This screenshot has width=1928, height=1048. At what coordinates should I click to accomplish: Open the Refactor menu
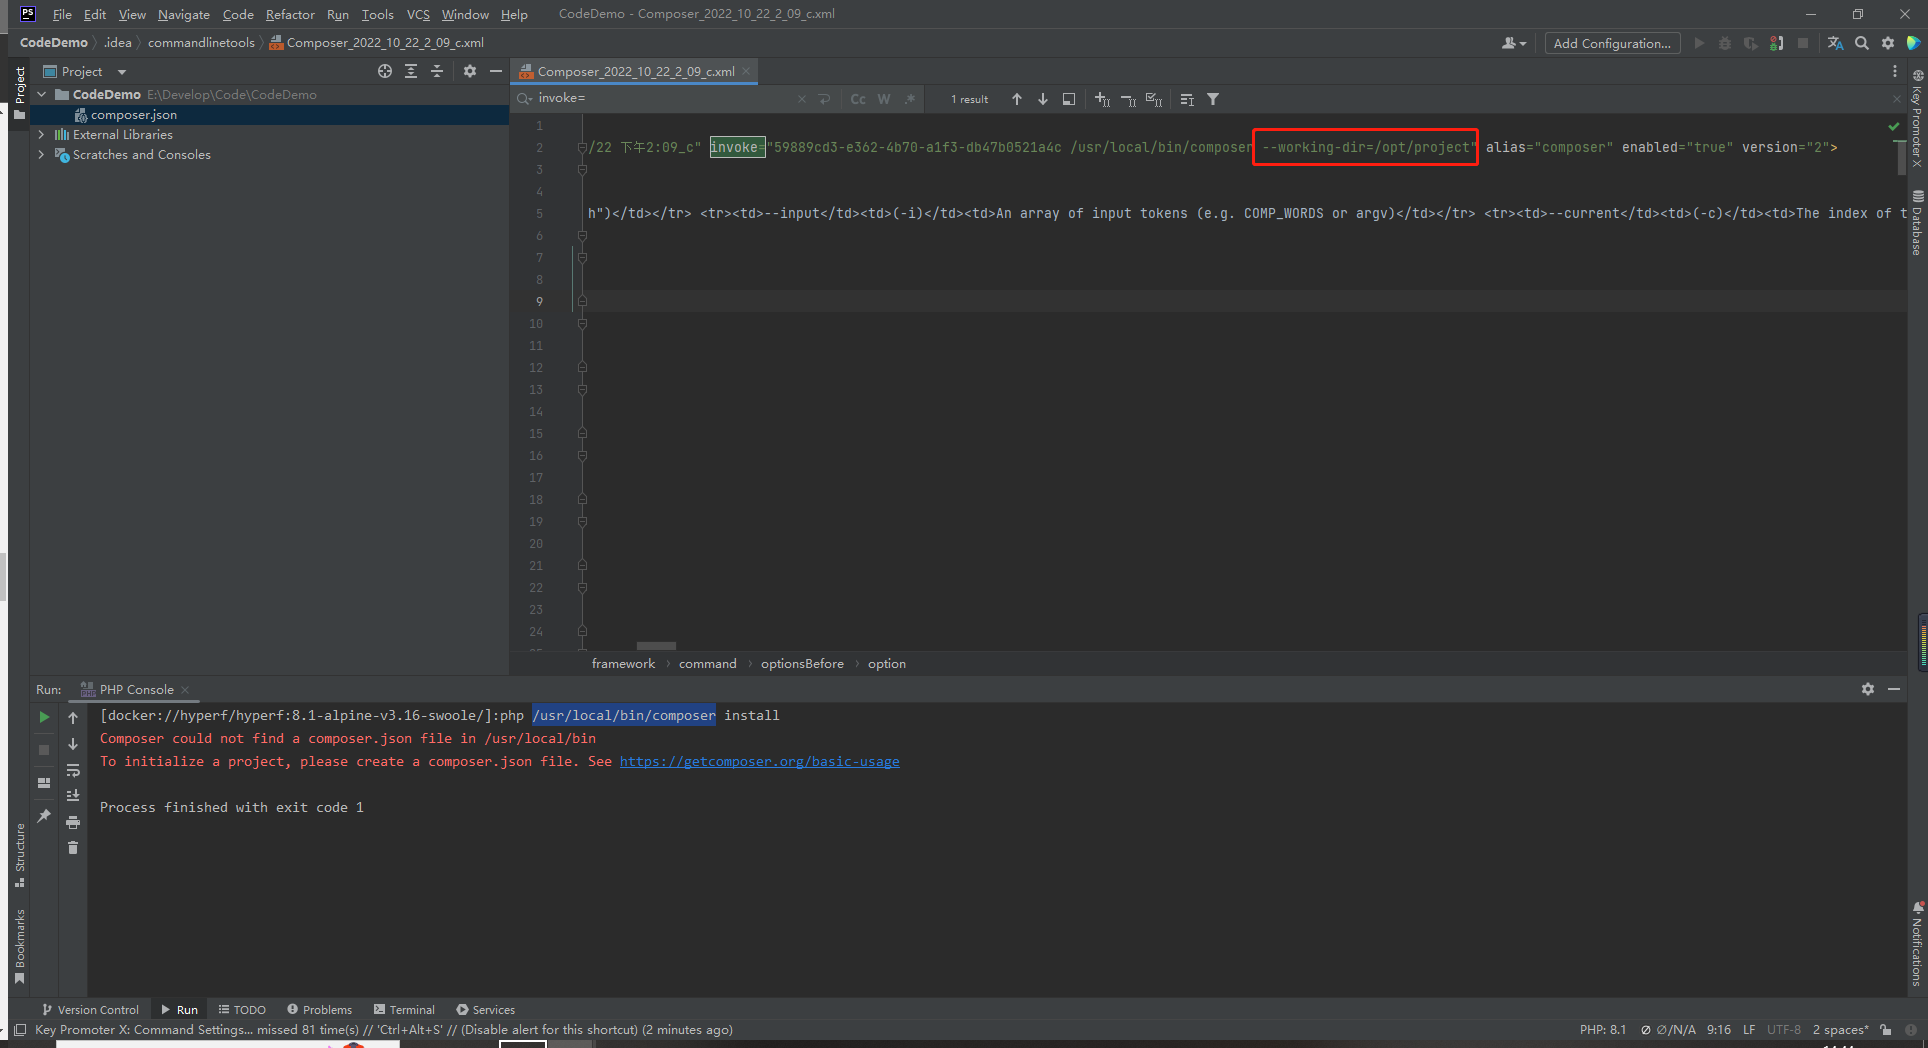point(290,14)
